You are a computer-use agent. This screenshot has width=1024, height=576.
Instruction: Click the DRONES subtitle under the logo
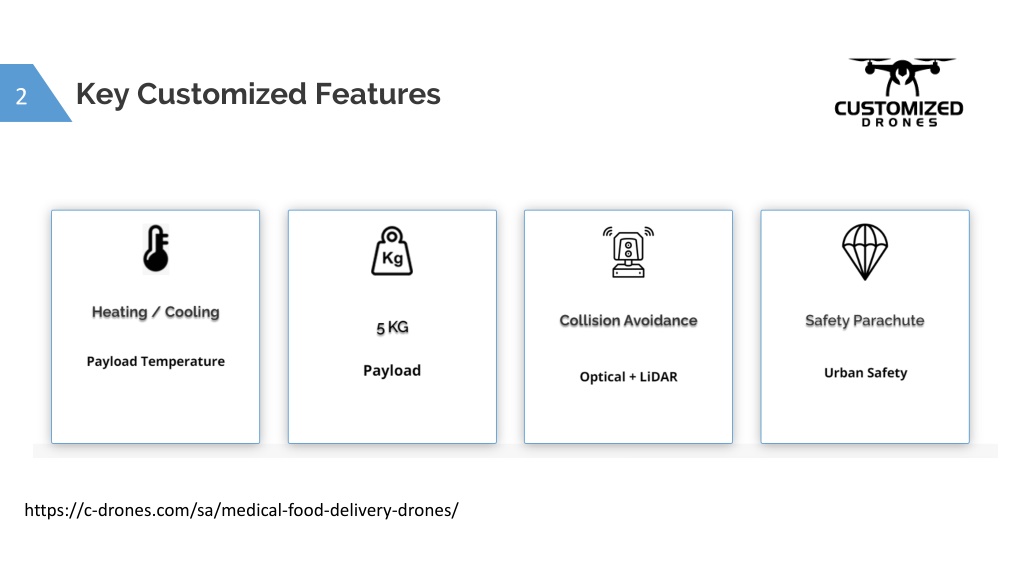[899, 123]
